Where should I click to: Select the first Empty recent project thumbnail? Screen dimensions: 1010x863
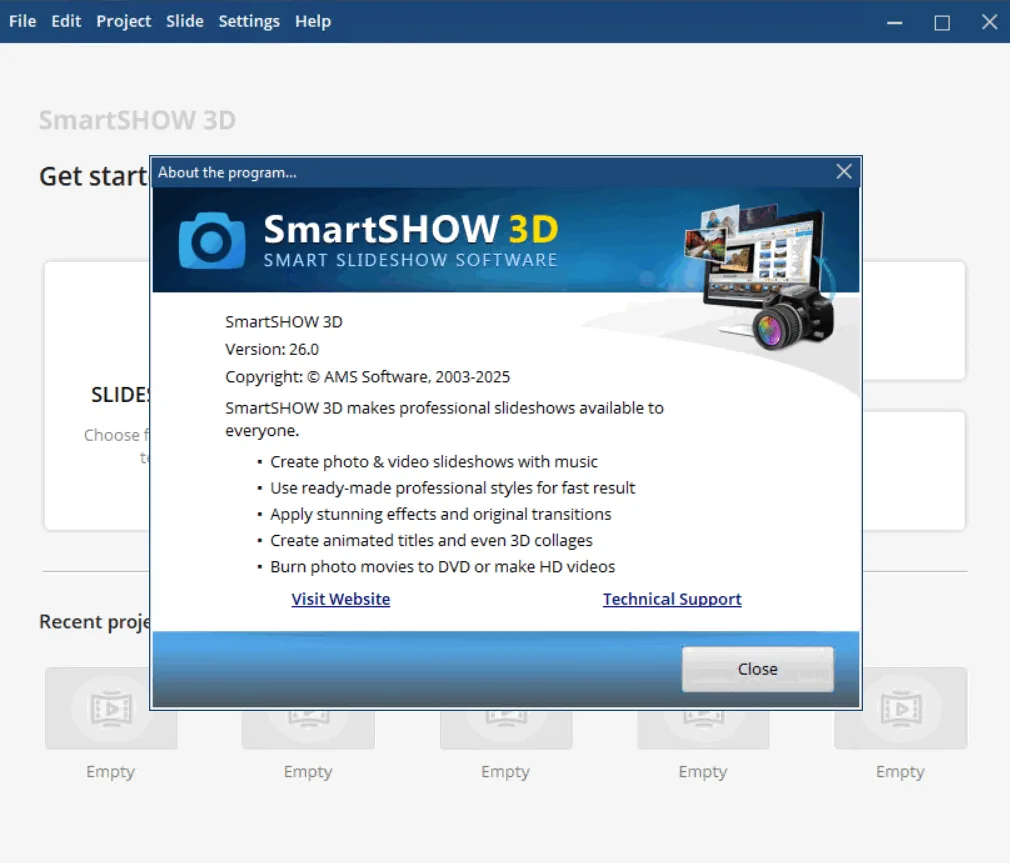[x=111, y=708]
